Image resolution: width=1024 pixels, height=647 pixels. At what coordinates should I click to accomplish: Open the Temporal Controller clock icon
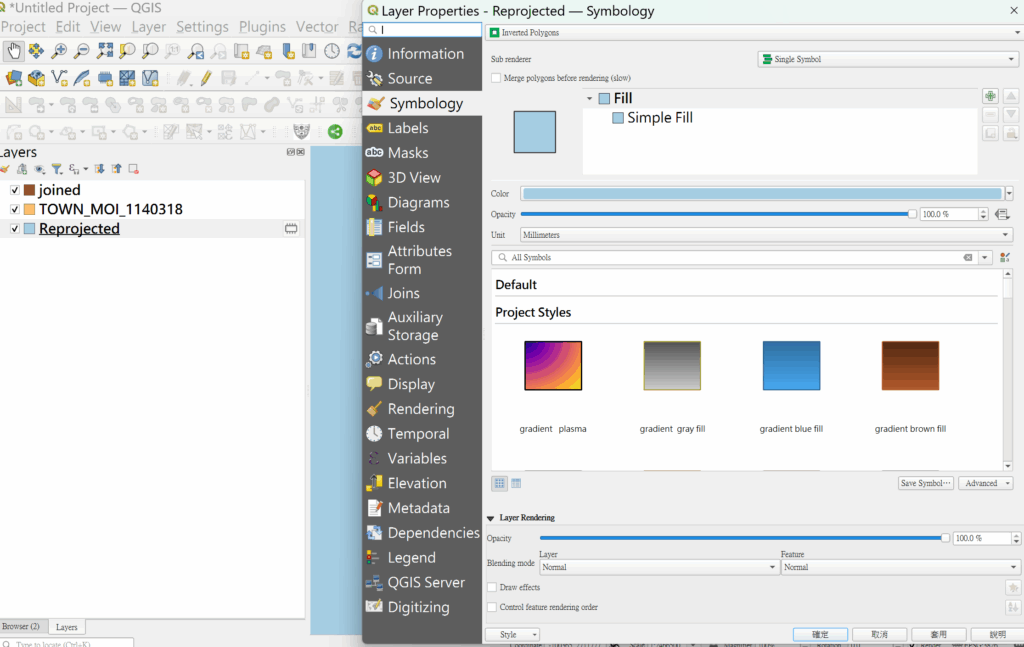332,51
